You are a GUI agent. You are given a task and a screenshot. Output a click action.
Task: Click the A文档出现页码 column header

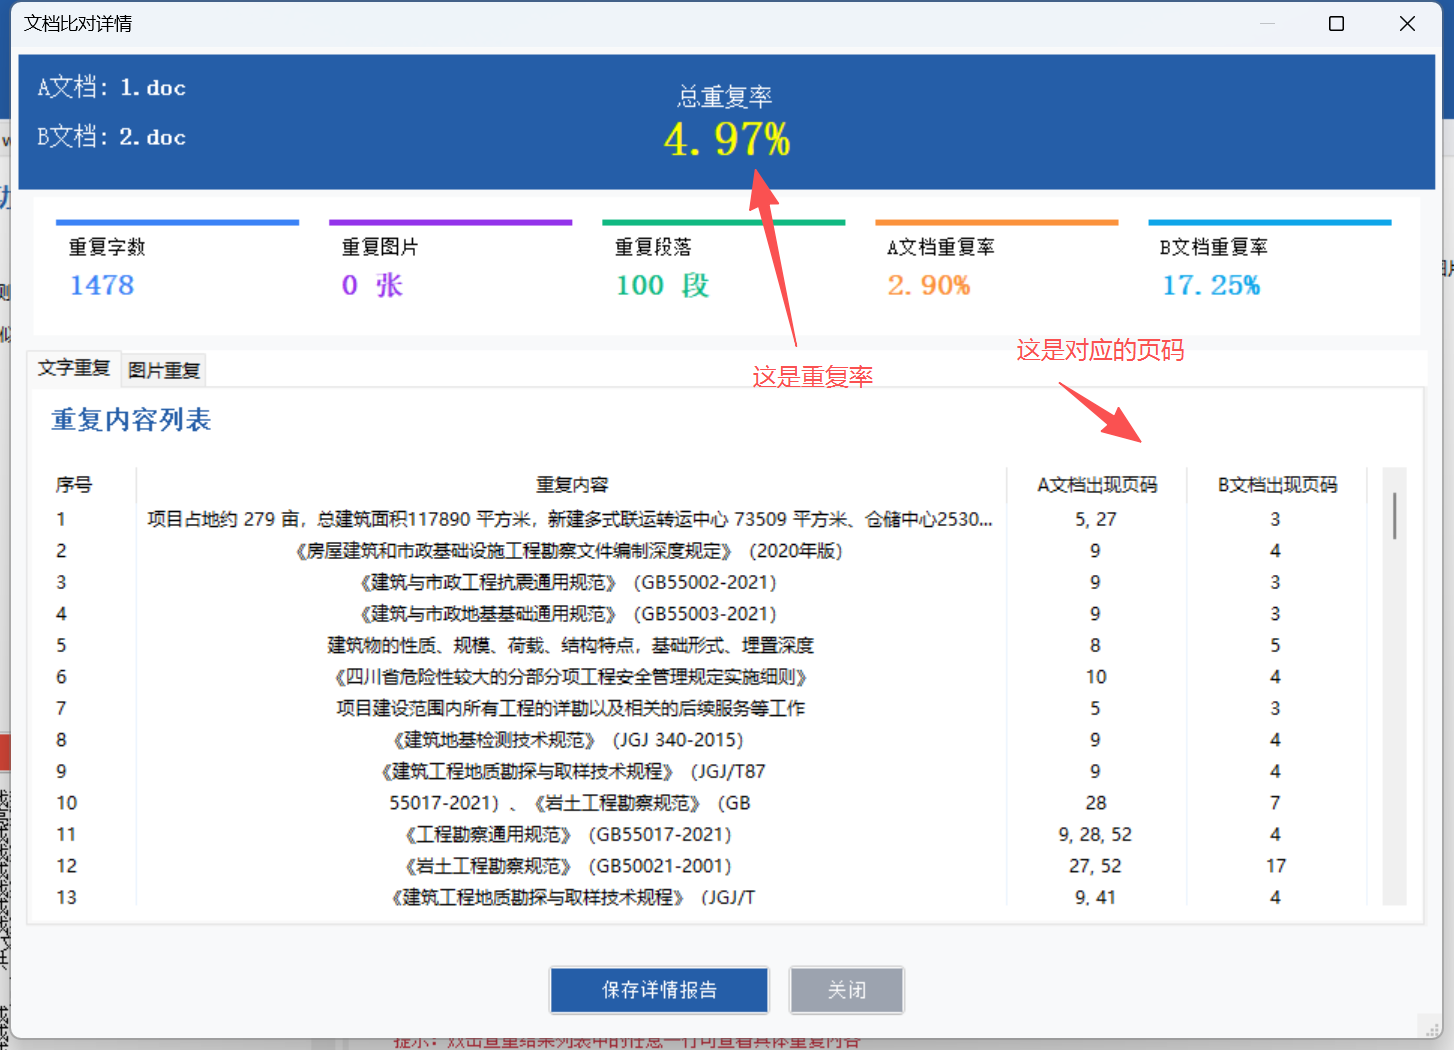tap(1096, 485)
